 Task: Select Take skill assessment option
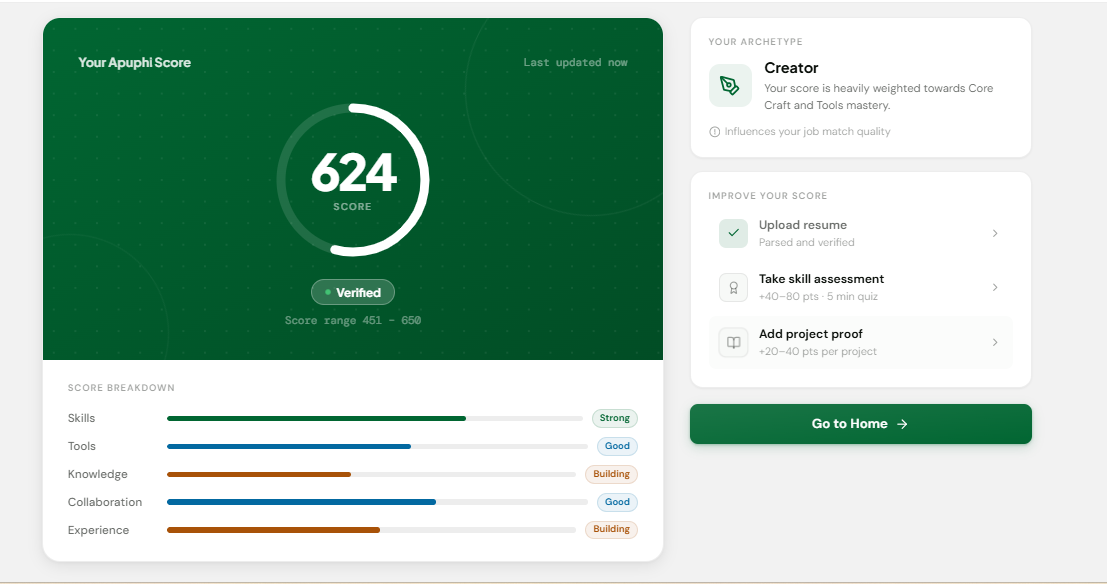pos(861,287)
